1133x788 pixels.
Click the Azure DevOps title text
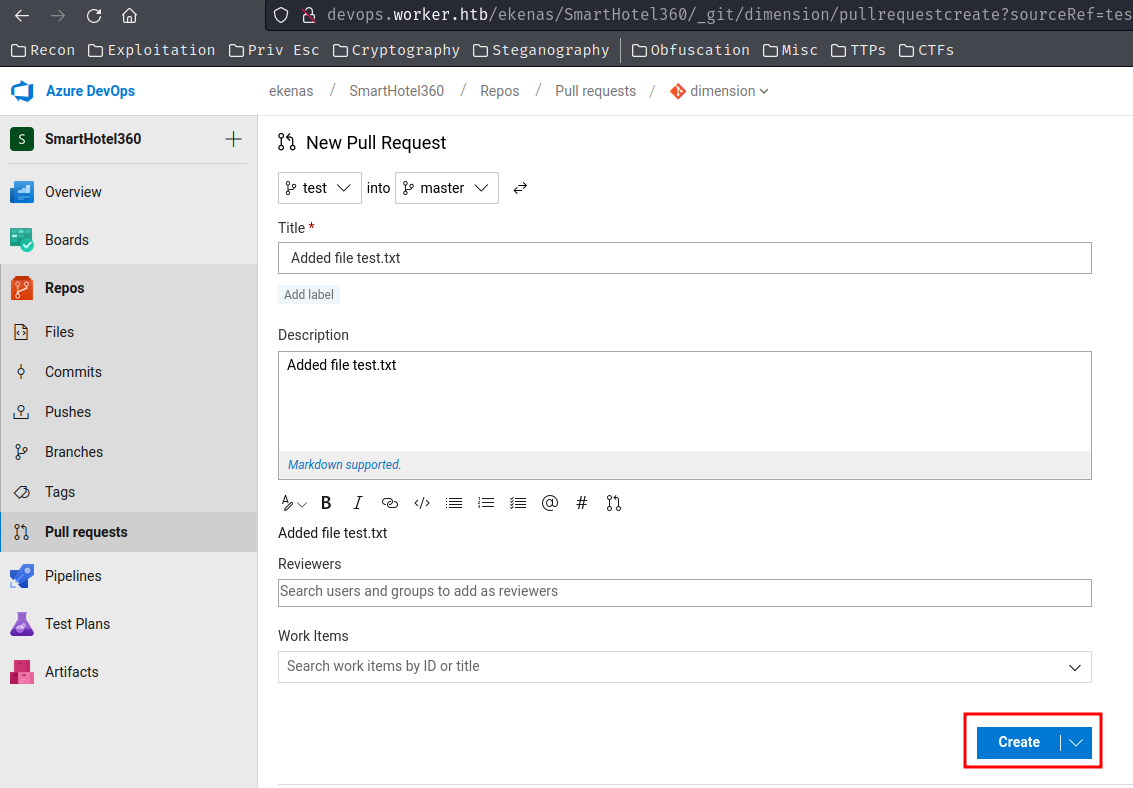coord(90,91)
